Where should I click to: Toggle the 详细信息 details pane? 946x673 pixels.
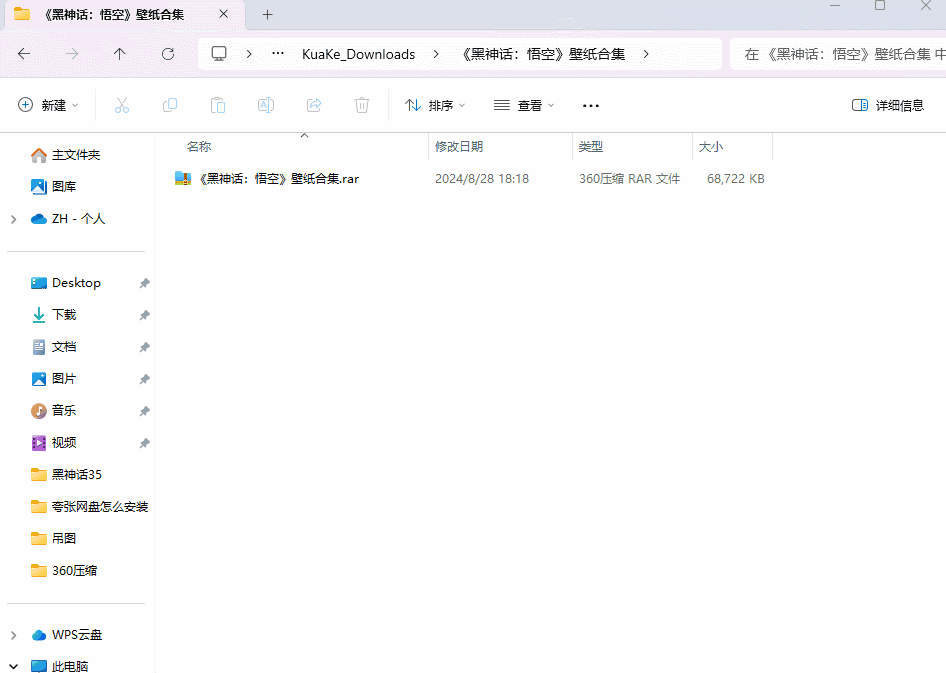tap(887, 106)
